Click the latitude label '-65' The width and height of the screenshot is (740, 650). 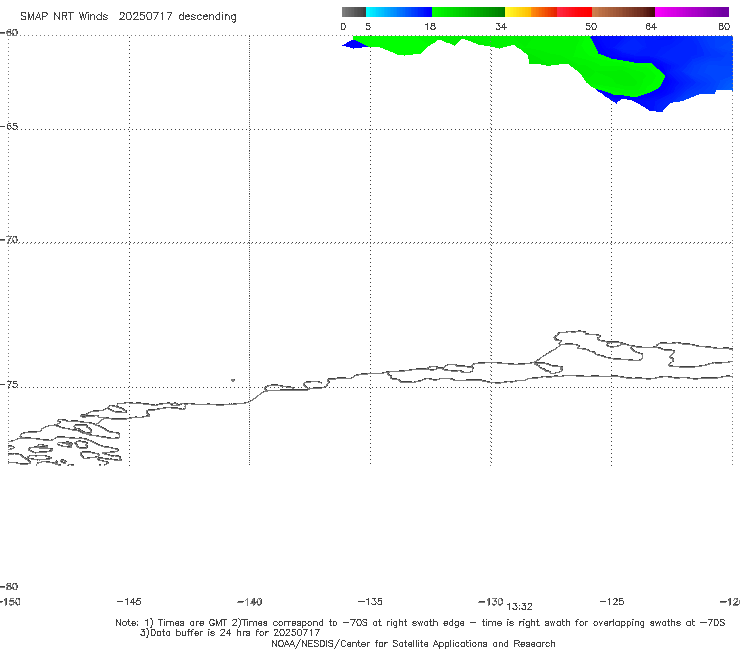click(x=9, y=127)
